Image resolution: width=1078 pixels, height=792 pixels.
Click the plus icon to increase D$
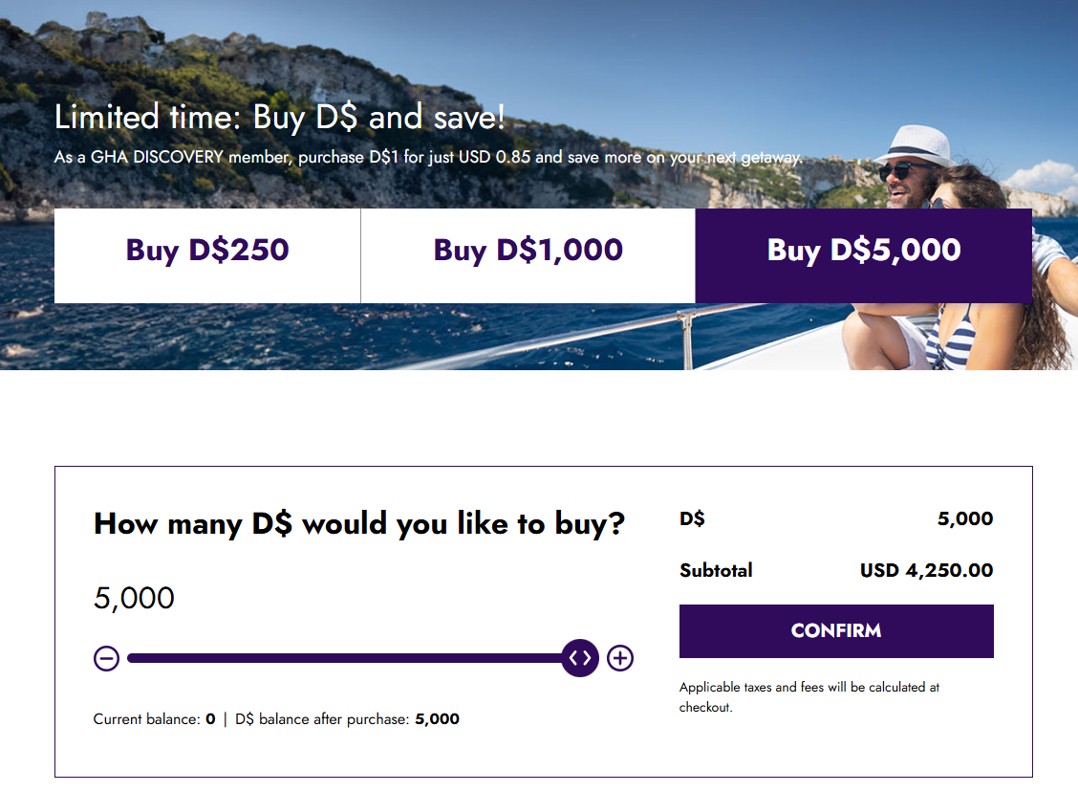[x=620, y=658]
